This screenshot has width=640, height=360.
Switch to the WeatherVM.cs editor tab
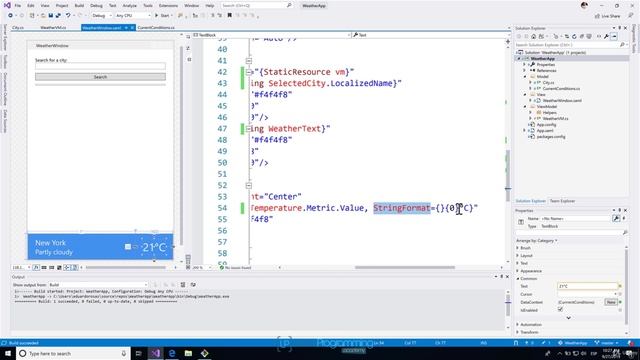[53, 28]
